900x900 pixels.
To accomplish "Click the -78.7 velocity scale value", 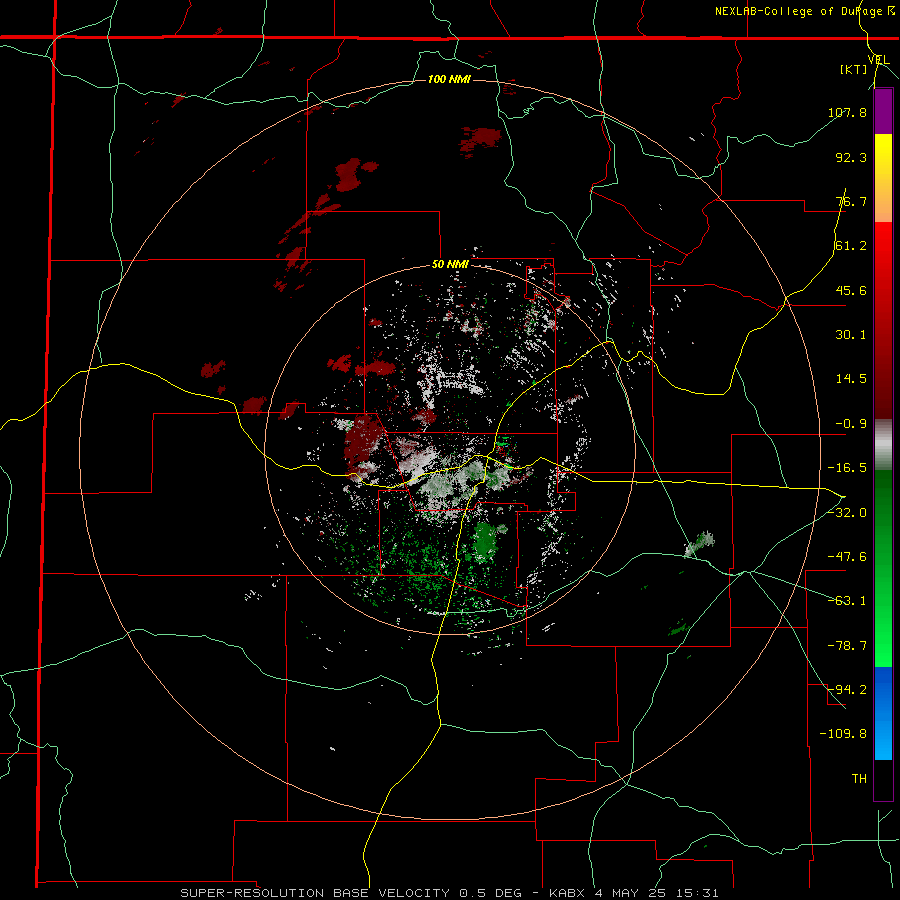I will coord(847,646).
